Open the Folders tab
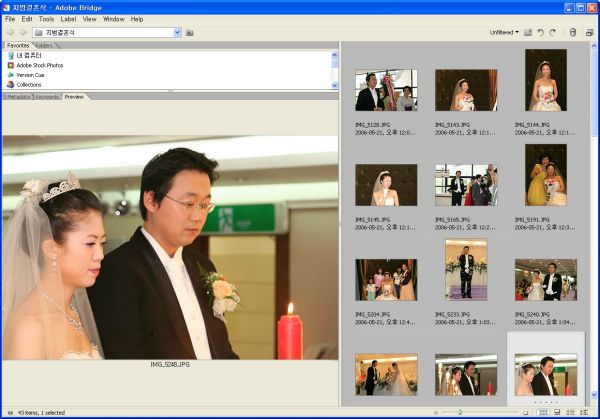This screenshot has width=600, height=419. (44, 45)
